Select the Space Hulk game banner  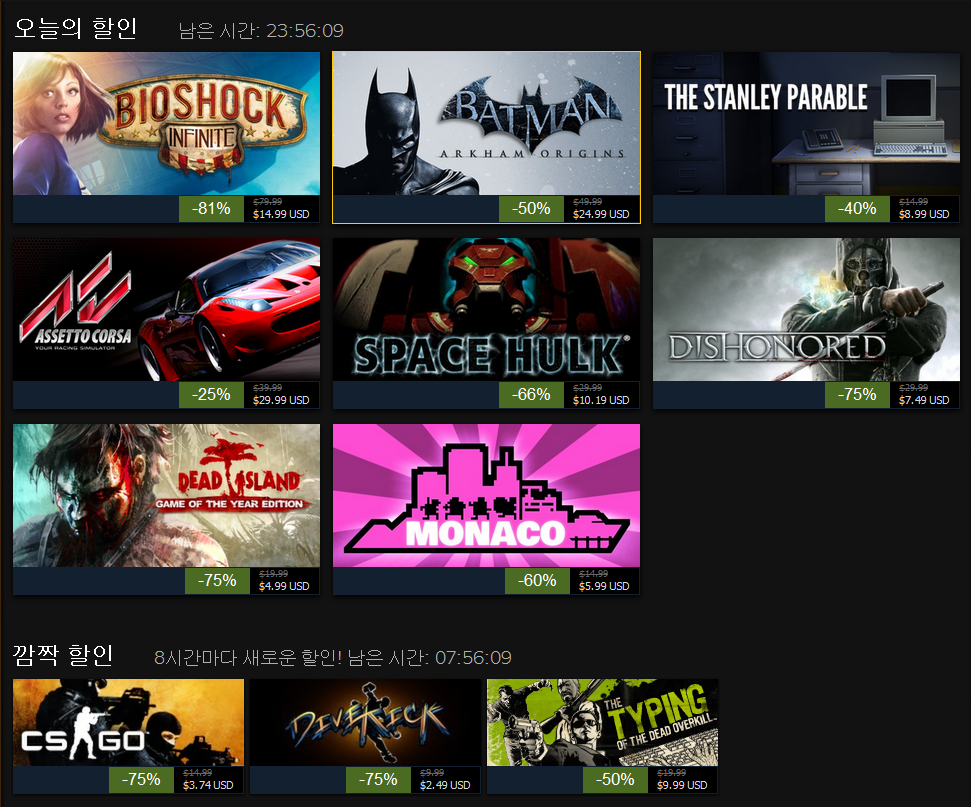(x=487, y=309)
